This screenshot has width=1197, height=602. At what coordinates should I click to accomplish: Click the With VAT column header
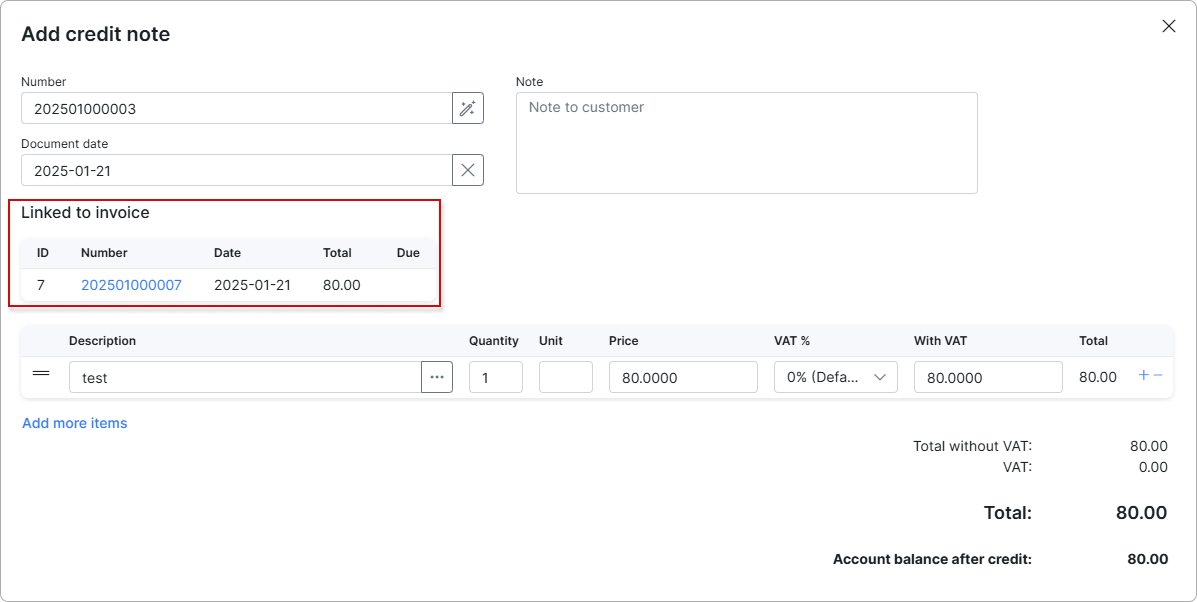point(940,340)
